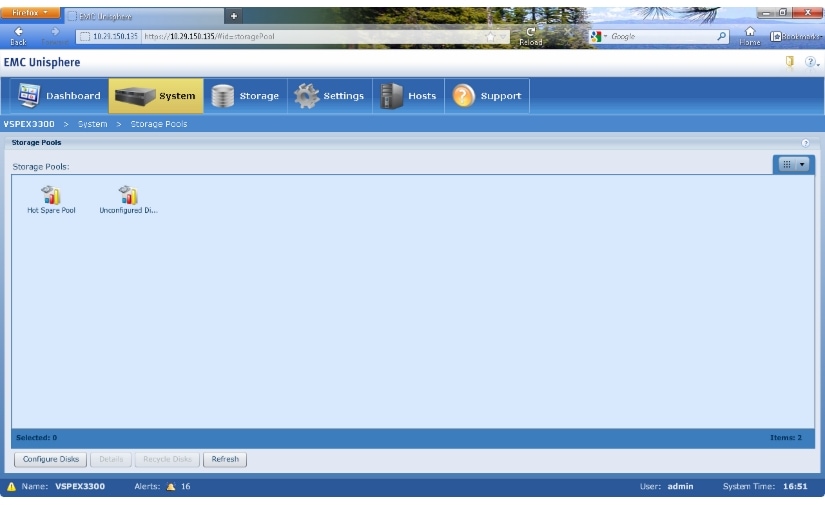
Task: Click the alerts bell icon in status bar
Action: pos(171,487)
